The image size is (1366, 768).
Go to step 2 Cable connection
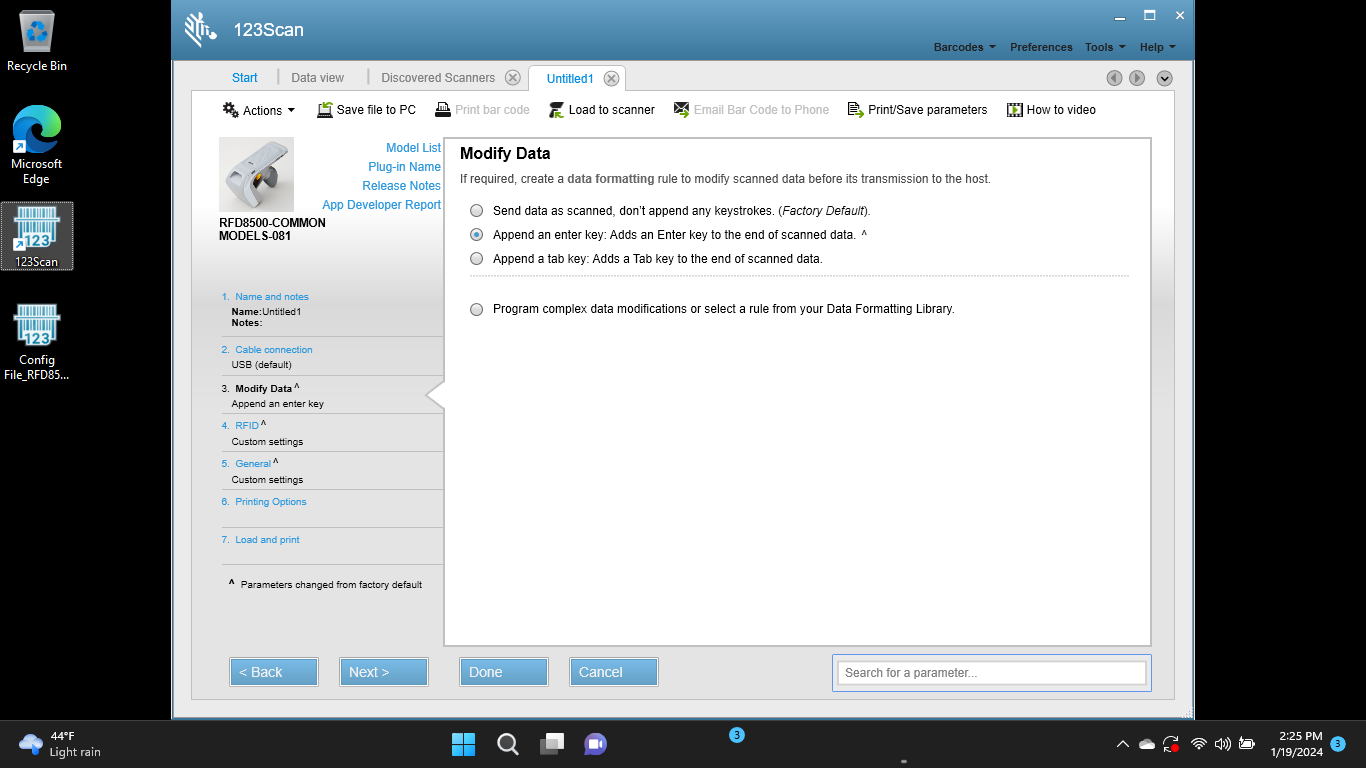tap(273, 350)
